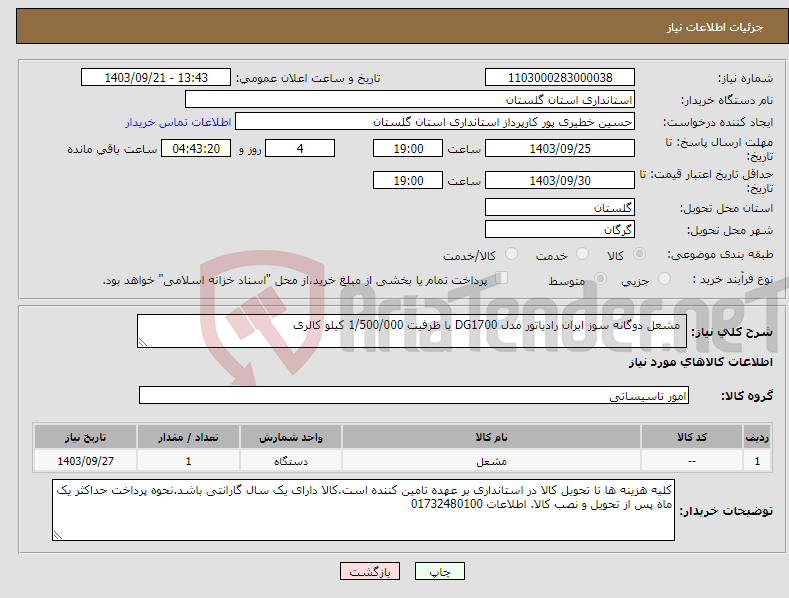789x598 pixels.
Task: Click the بازگشت back button
Action: point(370,572)
